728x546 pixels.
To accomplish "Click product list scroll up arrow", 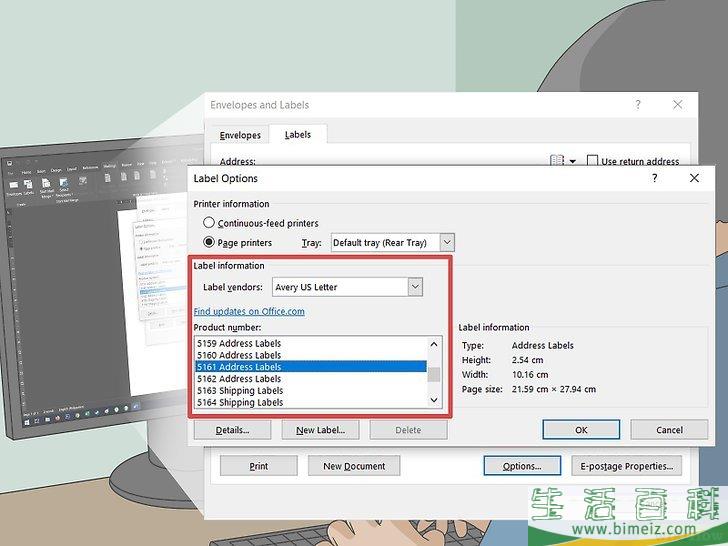I will tap(434, 344).
